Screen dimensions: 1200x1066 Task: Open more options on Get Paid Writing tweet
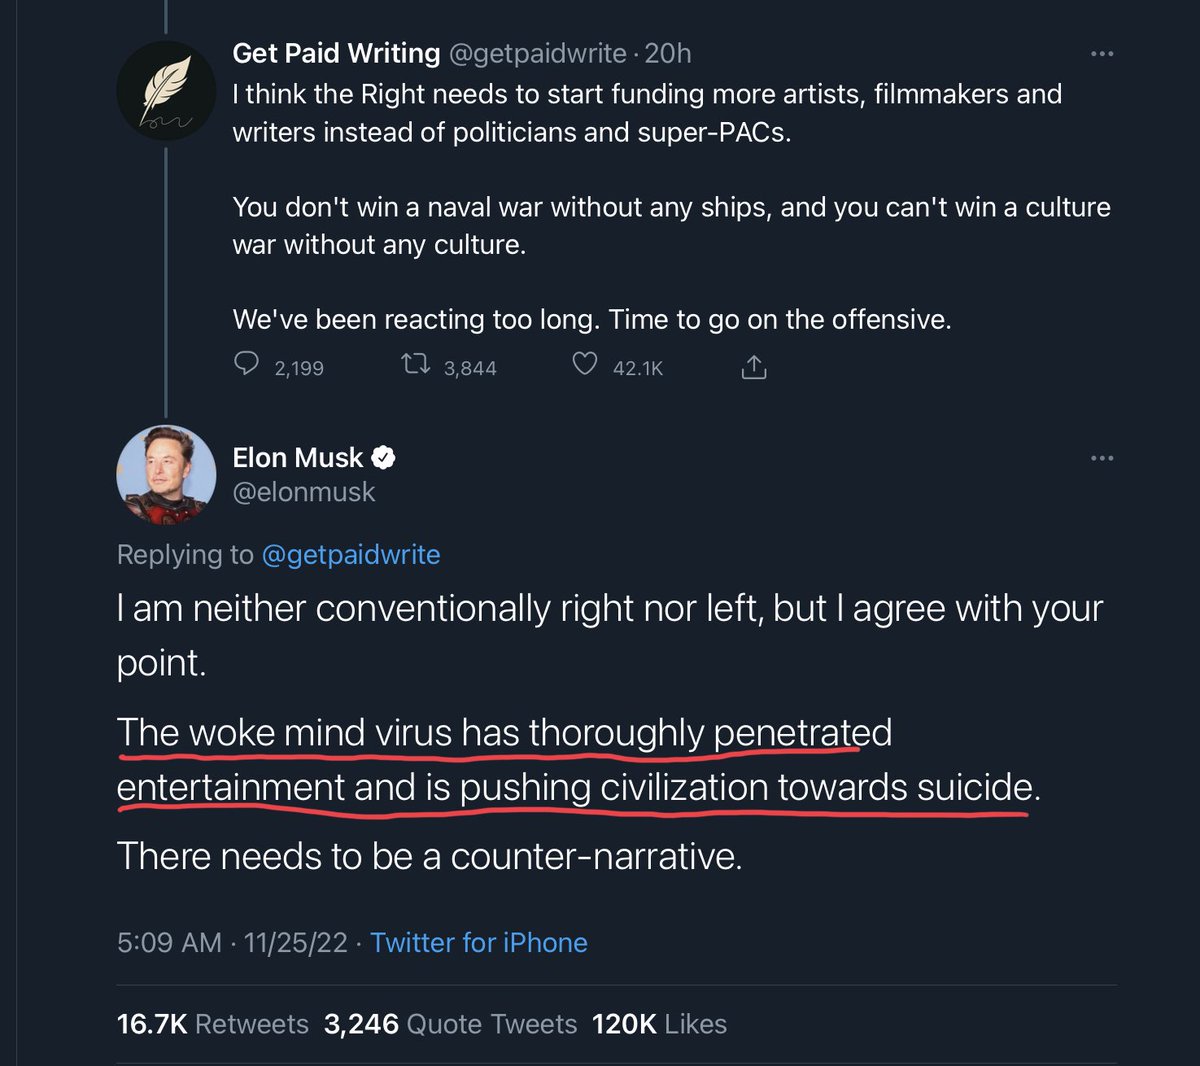tap(1102, 53)
